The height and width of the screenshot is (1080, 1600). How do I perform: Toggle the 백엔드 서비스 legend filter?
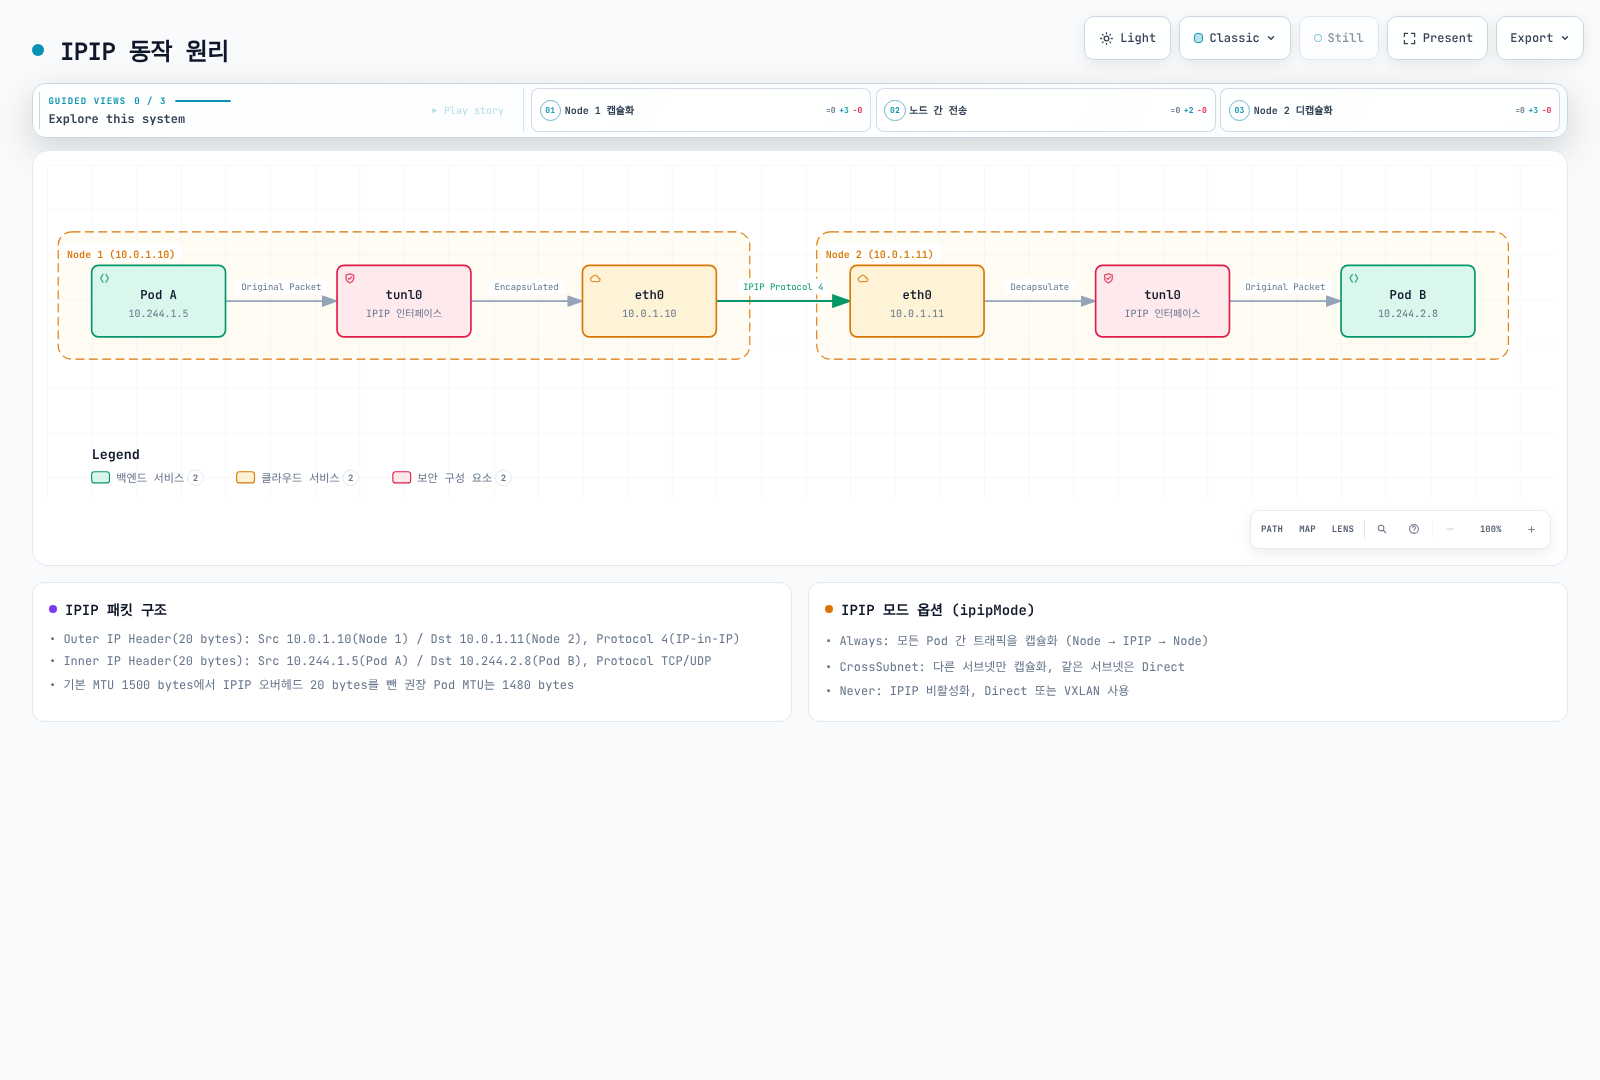(x=147, y=478)
